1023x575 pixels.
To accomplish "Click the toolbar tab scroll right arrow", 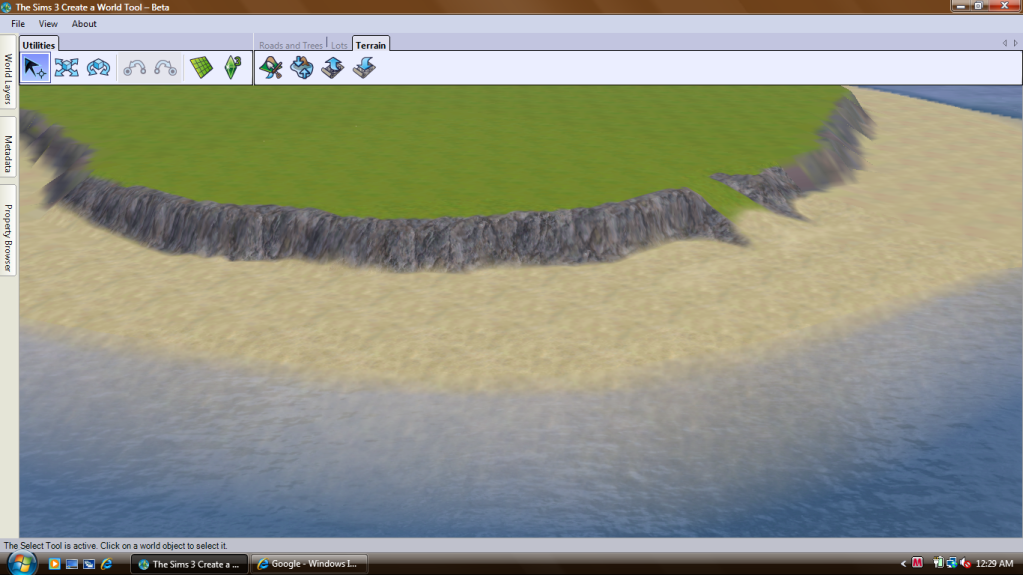I will [x=1015, y=43].
